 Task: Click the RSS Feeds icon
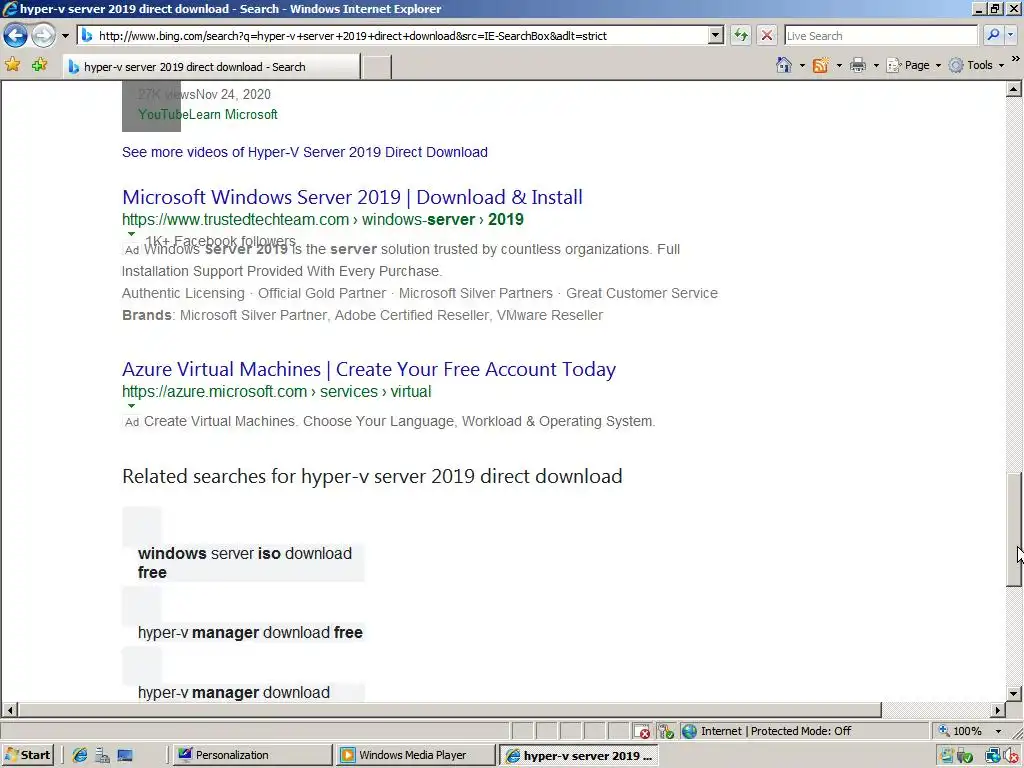(x=820, y=65)
